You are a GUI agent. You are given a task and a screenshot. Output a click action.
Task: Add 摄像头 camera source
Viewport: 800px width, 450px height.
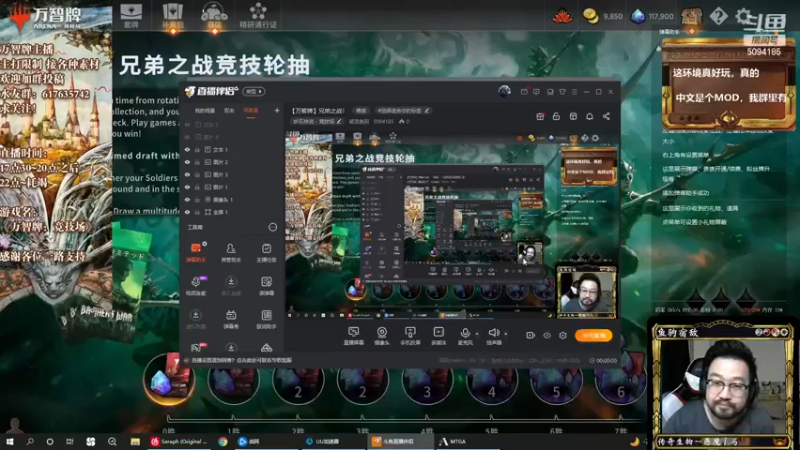[x=382, y=336]
